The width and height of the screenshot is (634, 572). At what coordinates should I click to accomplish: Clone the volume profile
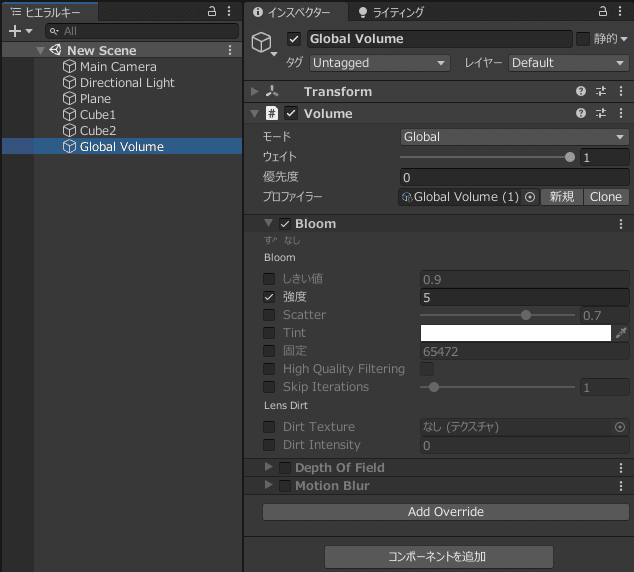[606, 197]
